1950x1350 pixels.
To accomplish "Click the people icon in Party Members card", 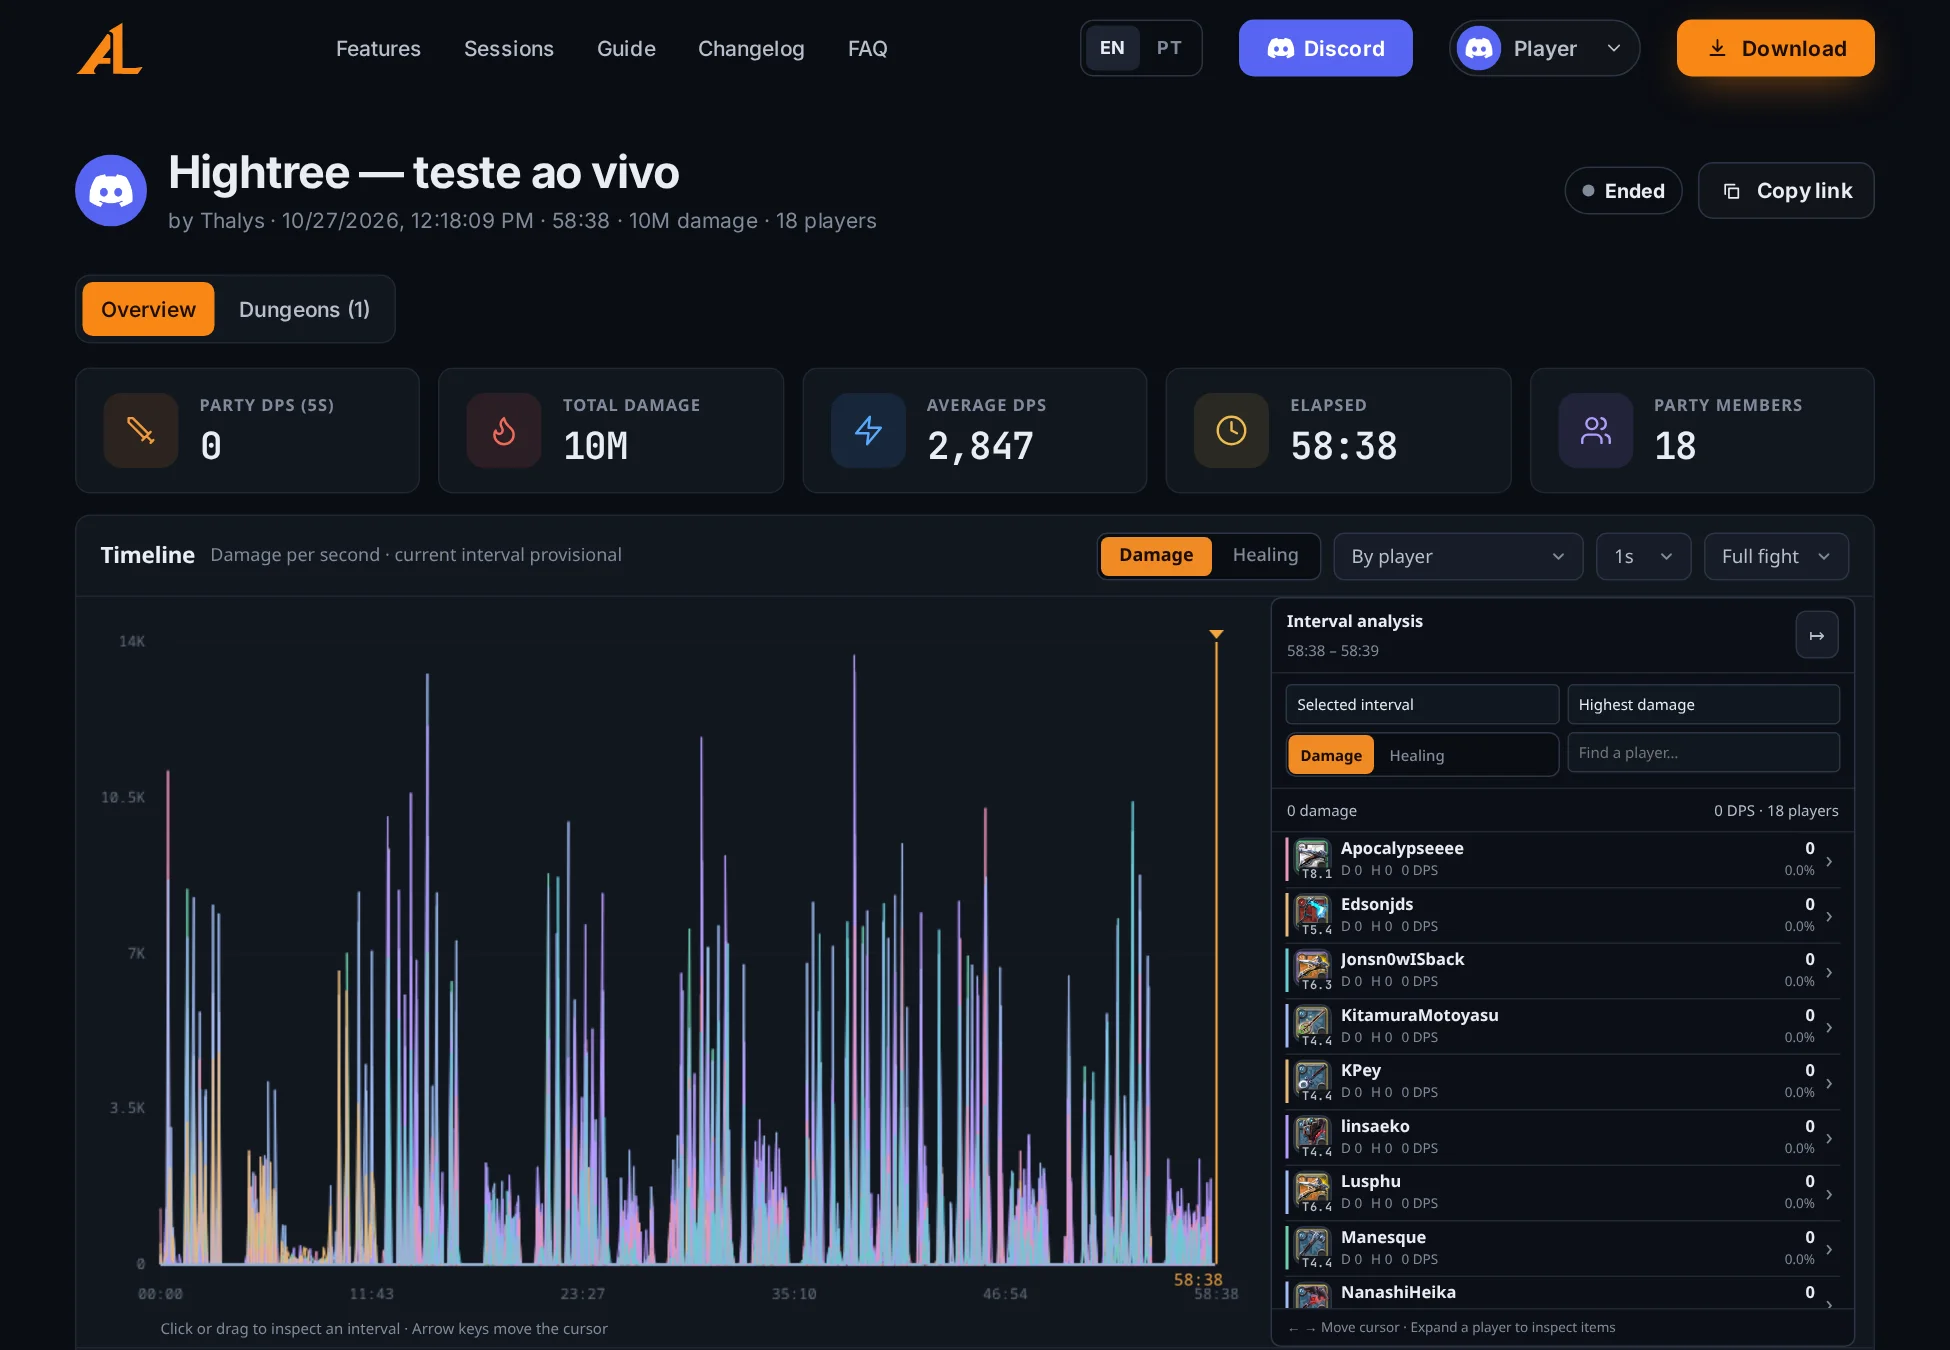I will [x=1595, y=431].
